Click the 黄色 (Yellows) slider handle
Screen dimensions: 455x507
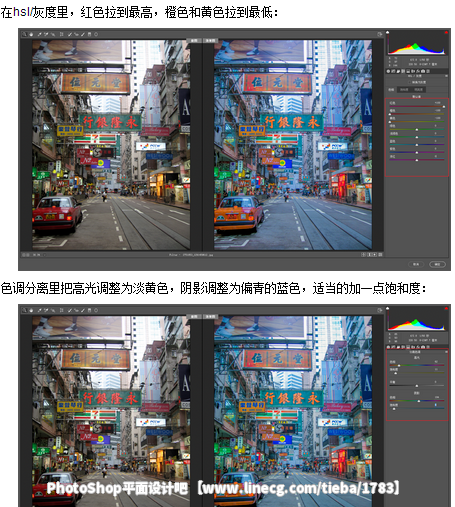(390, 122)
